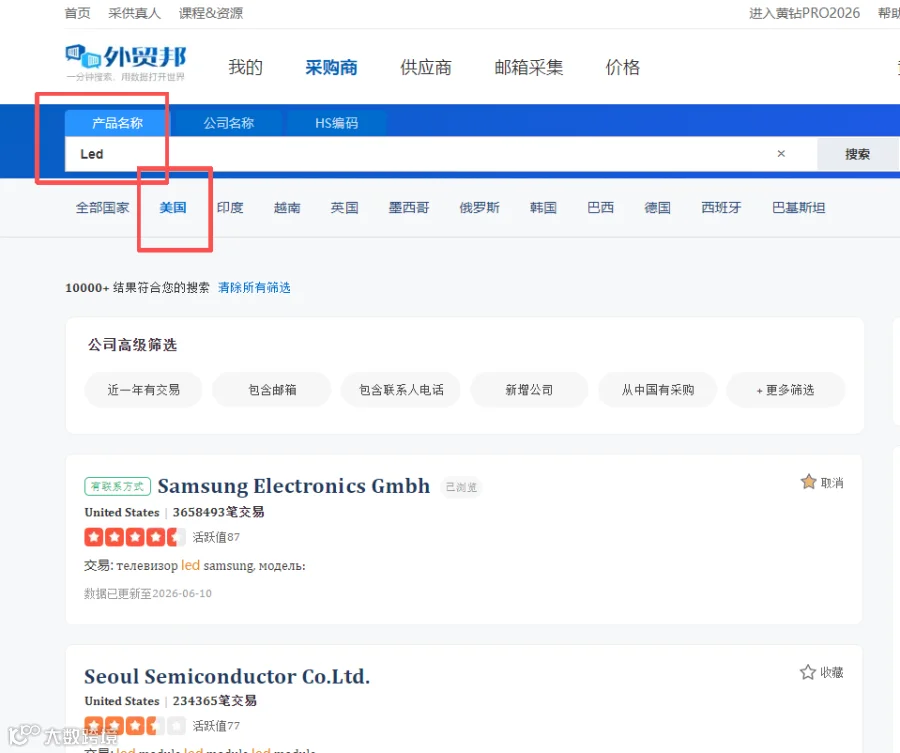Select the 供应商 navigation item
Image resolution: width=900 pixels, height=753 pixels.
tap(426, 67)
